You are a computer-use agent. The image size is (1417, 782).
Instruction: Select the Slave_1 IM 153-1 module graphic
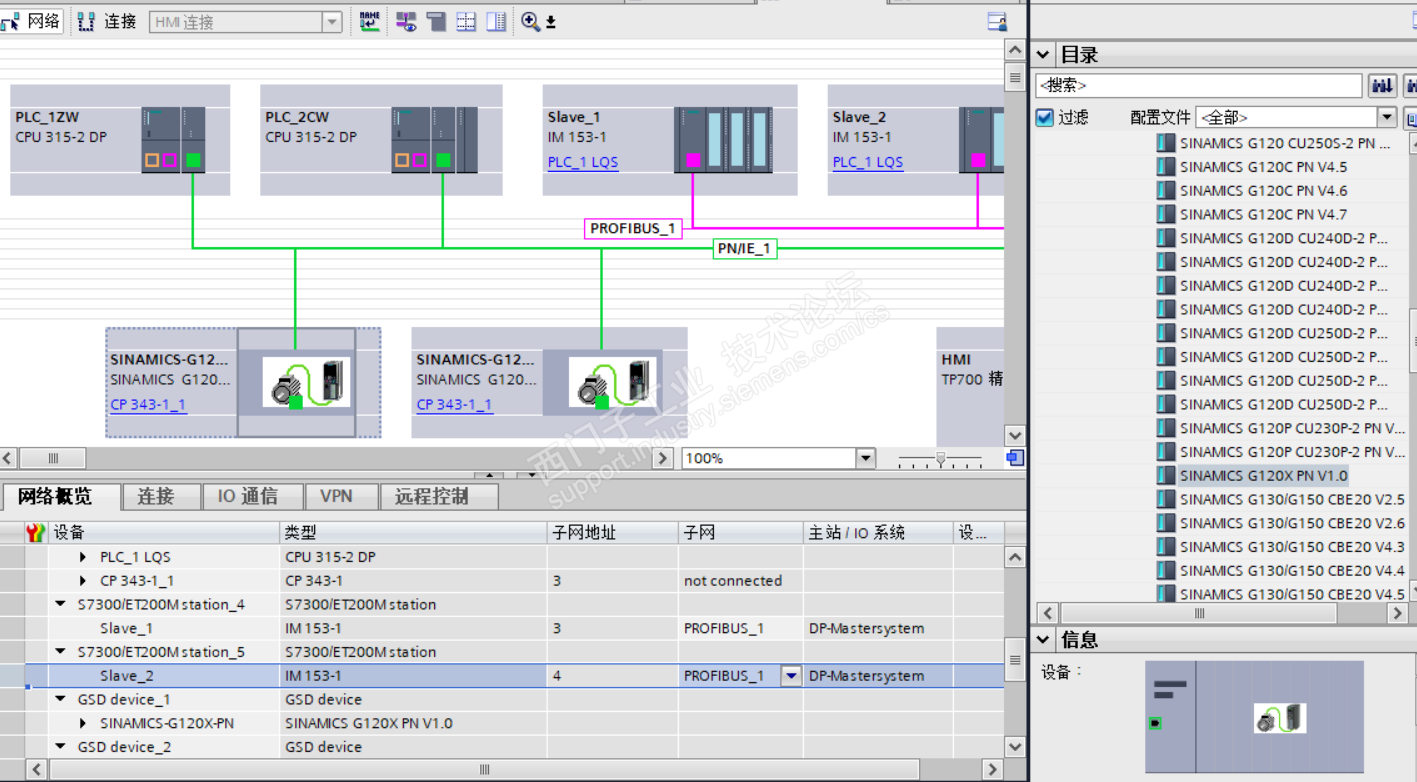(723, 140)
